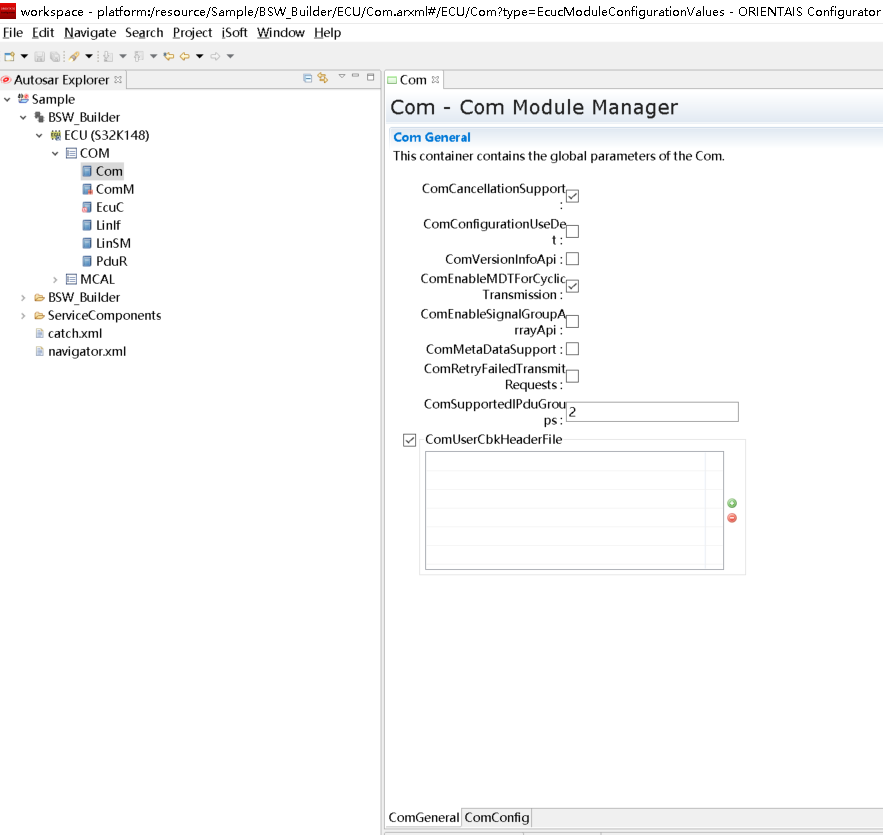This screenshot has width=883, height=835.
Task: Open the Autosar Explorer View Menu dropdown
Action: 341,78
